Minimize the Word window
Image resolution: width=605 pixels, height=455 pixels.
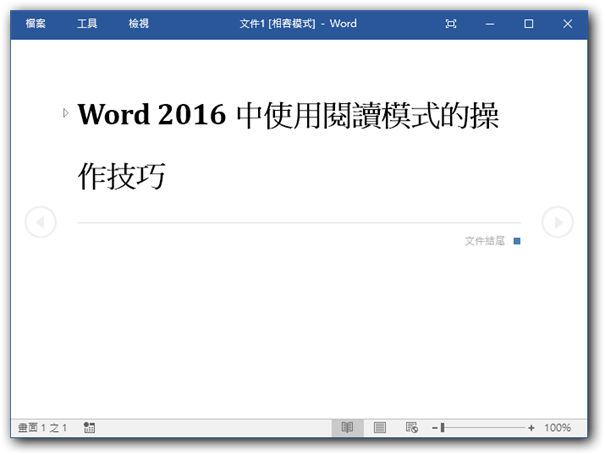tap(490, 24)
